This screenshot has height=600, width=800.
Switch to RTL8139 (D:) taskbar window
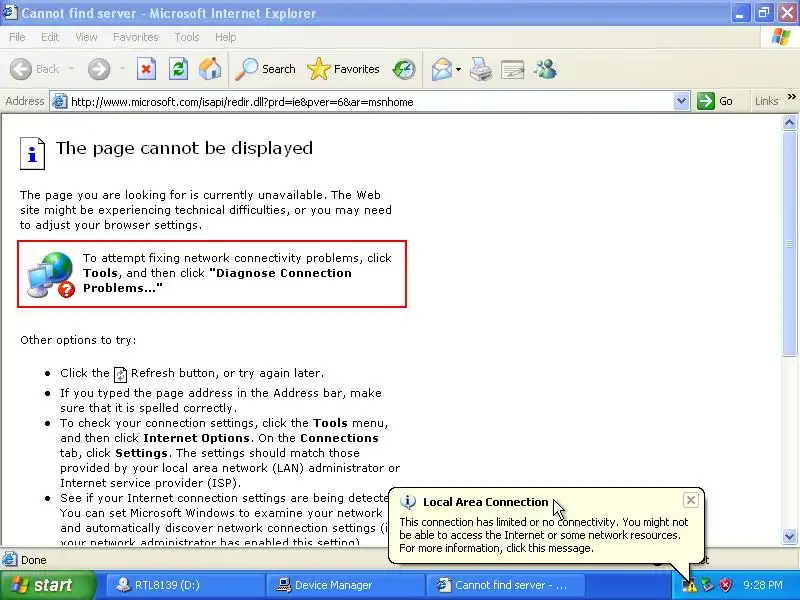[x=185, y=585]
